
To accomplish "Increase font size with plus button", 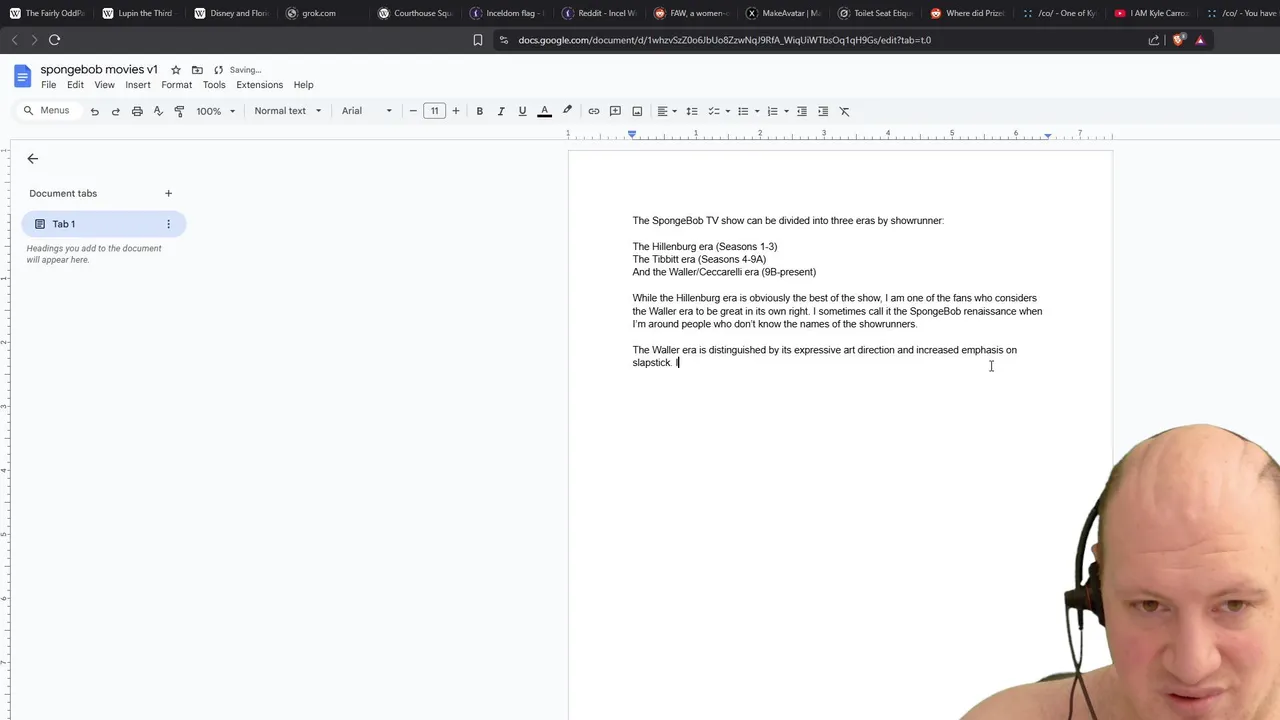I will 456,111.
